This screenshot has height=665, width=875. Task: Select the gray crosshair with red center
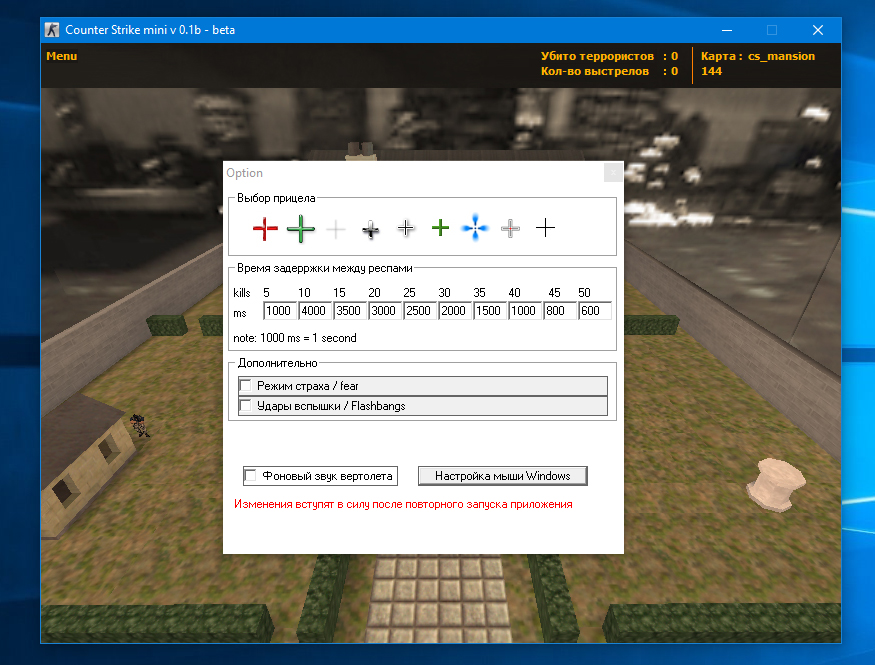click(510, 229)
